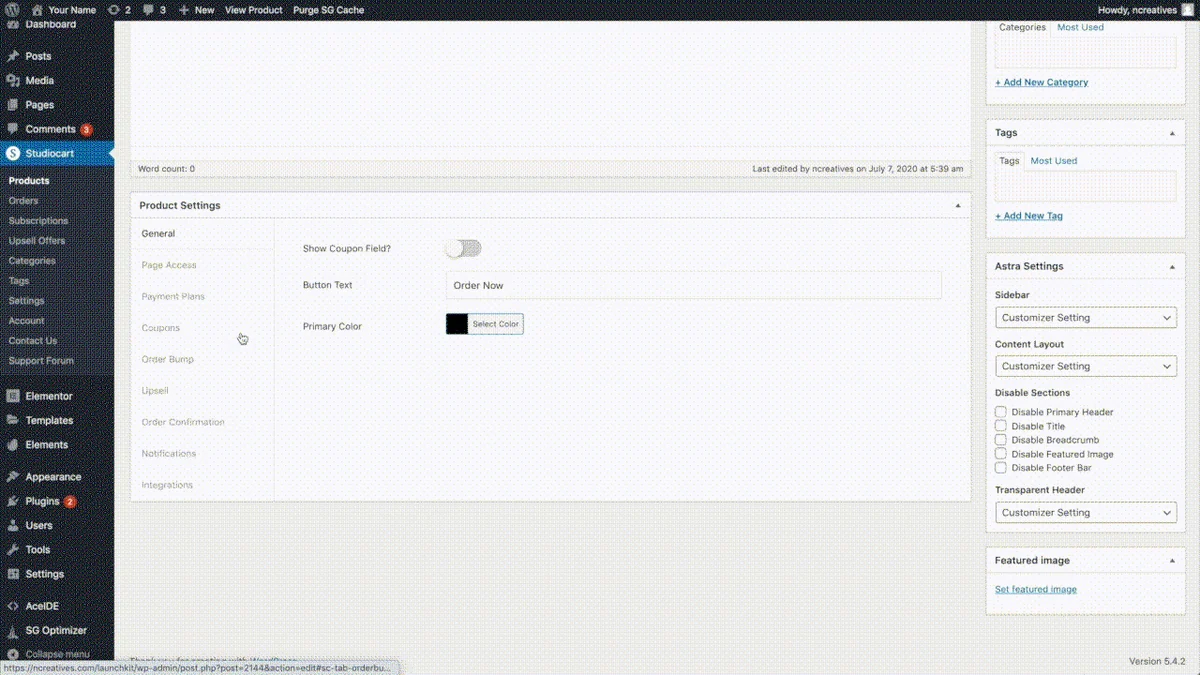This screenshot has width=1200, height=675.
Task: Open the Media library icon
Action: point(13,80)
